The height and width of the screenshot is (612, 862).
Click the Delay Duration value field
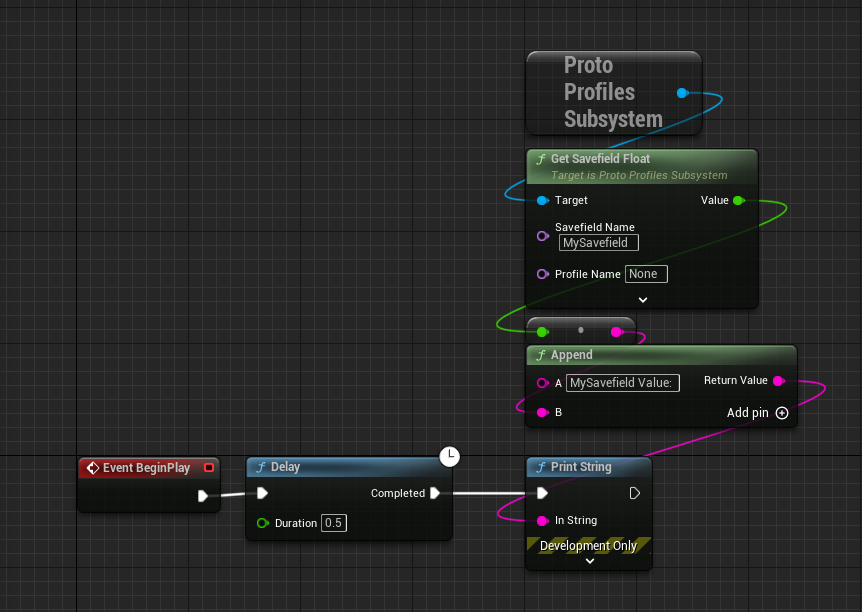click(333, 523)
